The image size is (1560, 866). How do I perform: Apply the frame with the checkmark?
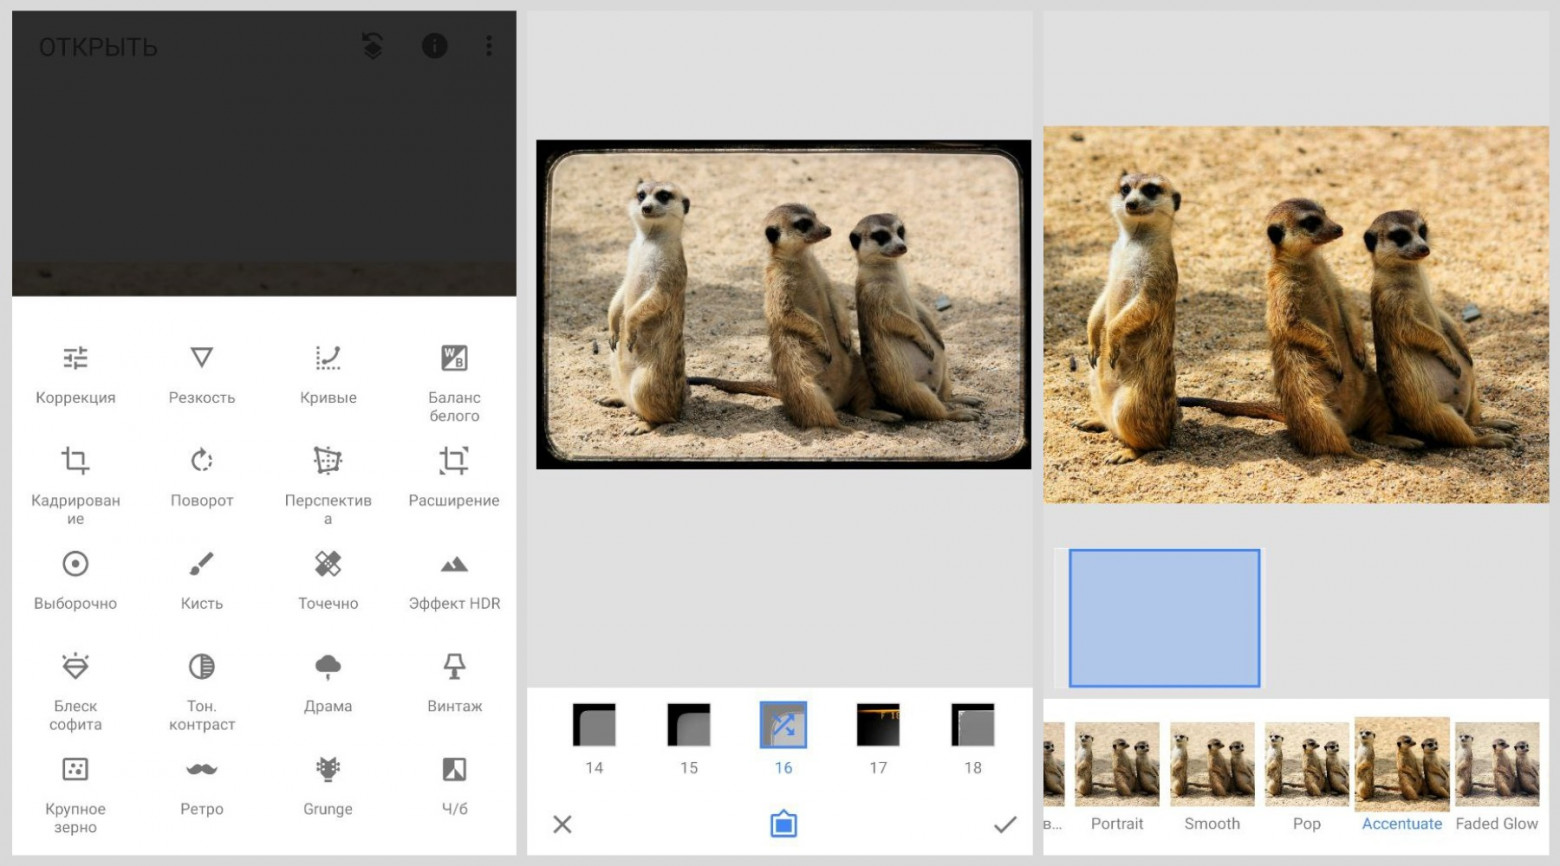[1005, 824]
